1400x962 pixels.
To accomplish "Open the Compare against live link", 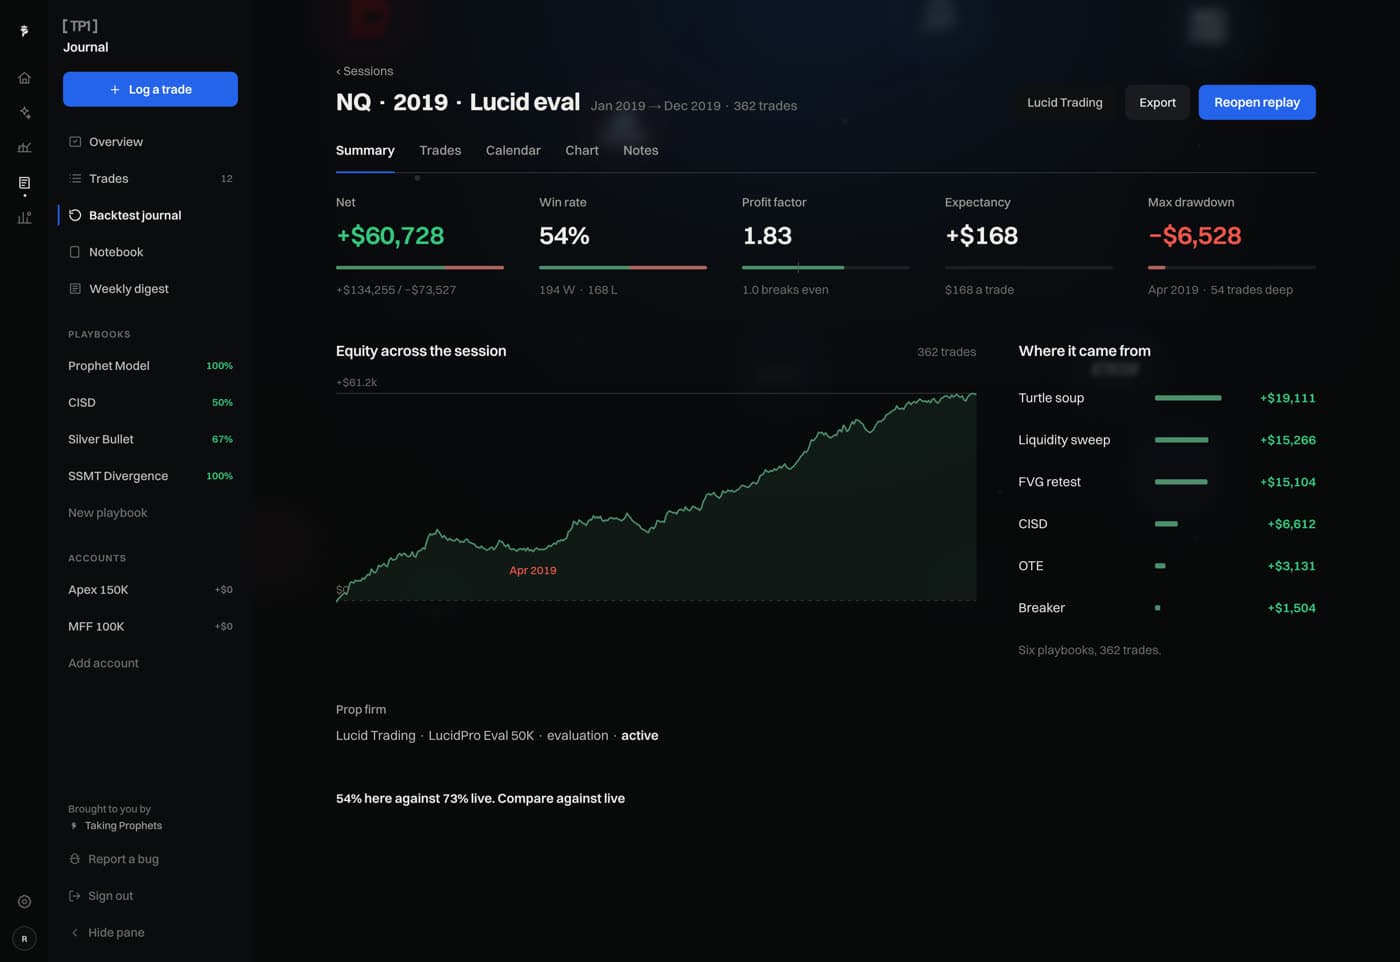I will tap(561, 799).
